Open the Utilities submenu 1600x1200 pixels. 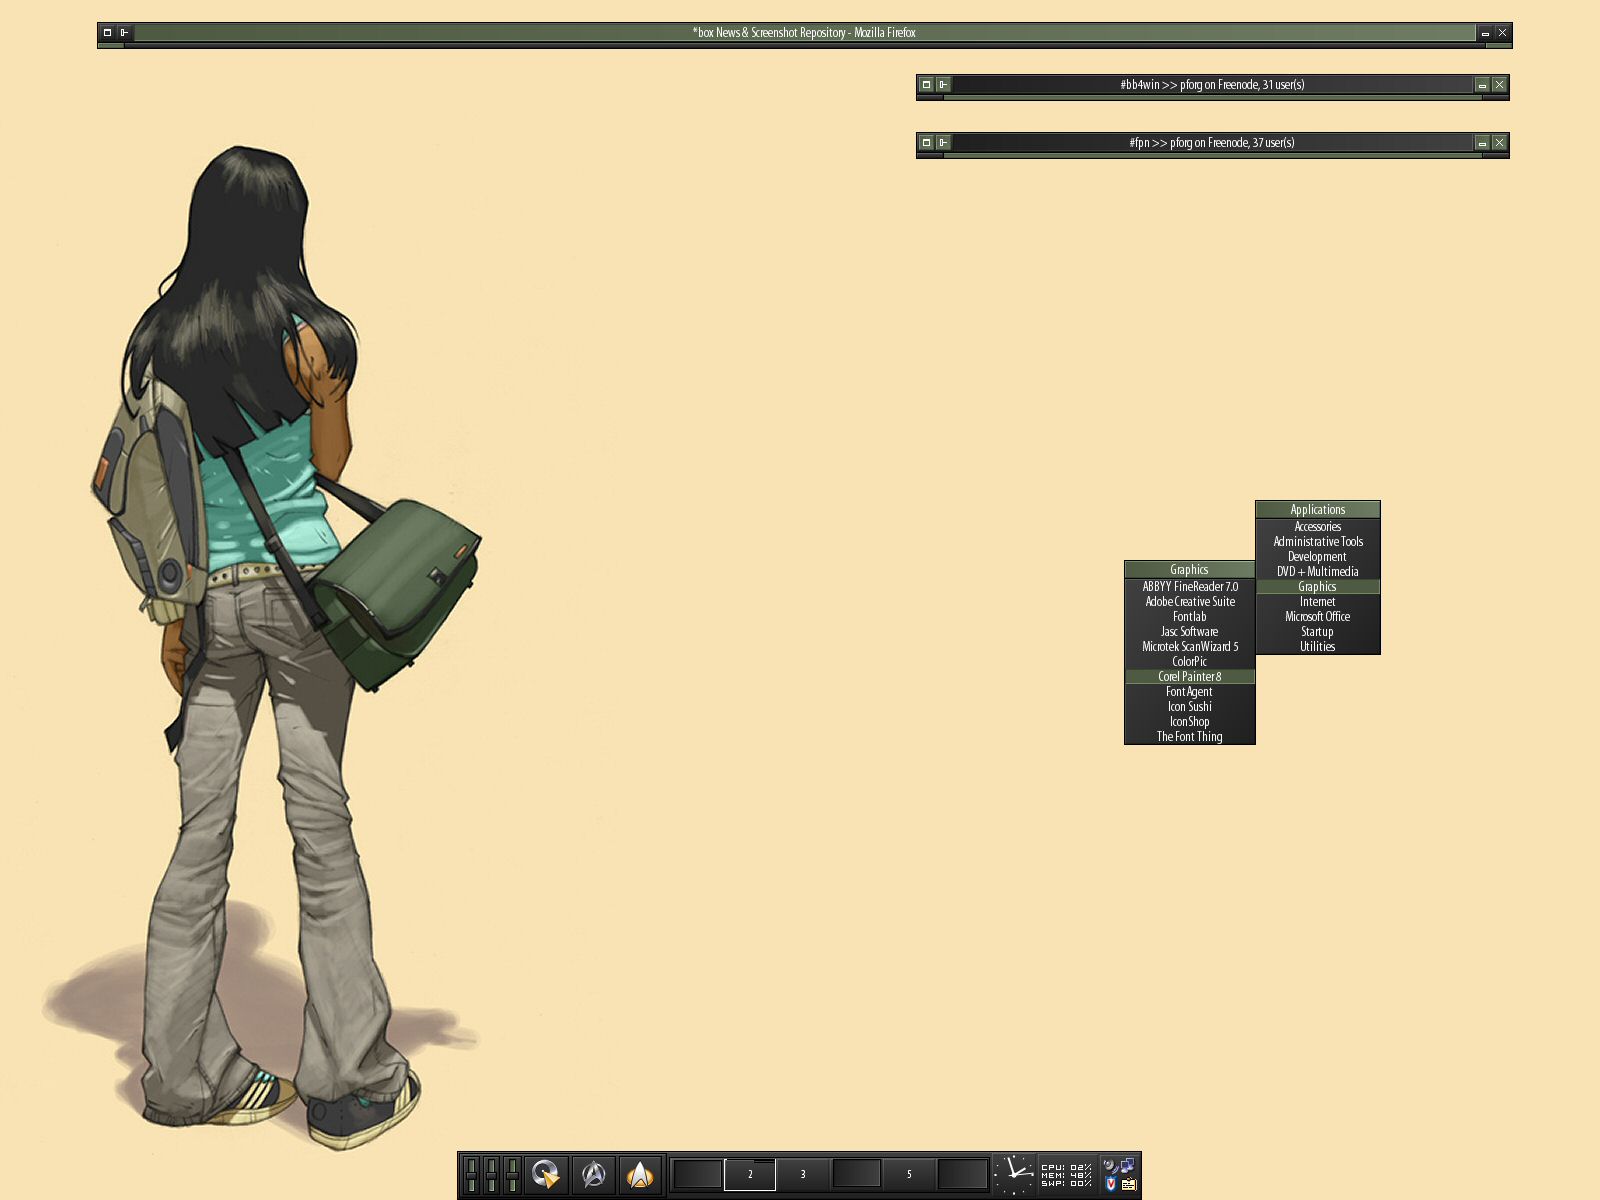coord(1318,647)
